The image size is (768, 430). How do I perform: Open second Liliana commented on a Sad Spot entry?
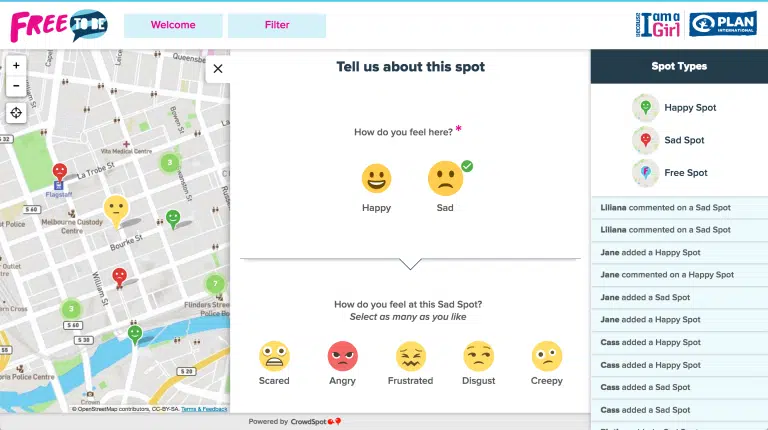(679, 230)
